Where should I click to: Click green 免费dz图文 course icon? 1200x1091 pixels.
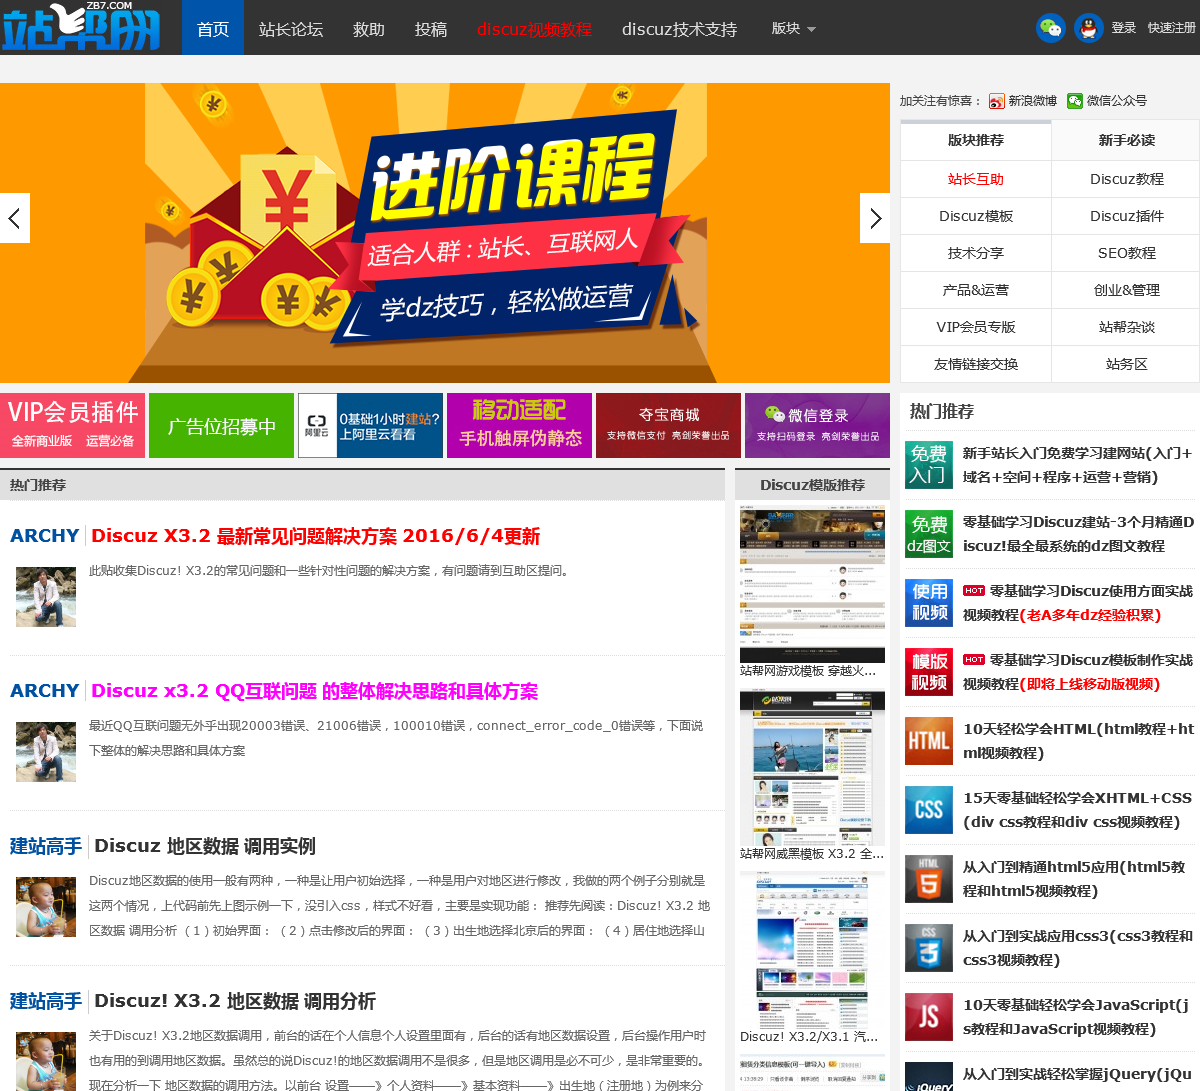coord(928,534)
